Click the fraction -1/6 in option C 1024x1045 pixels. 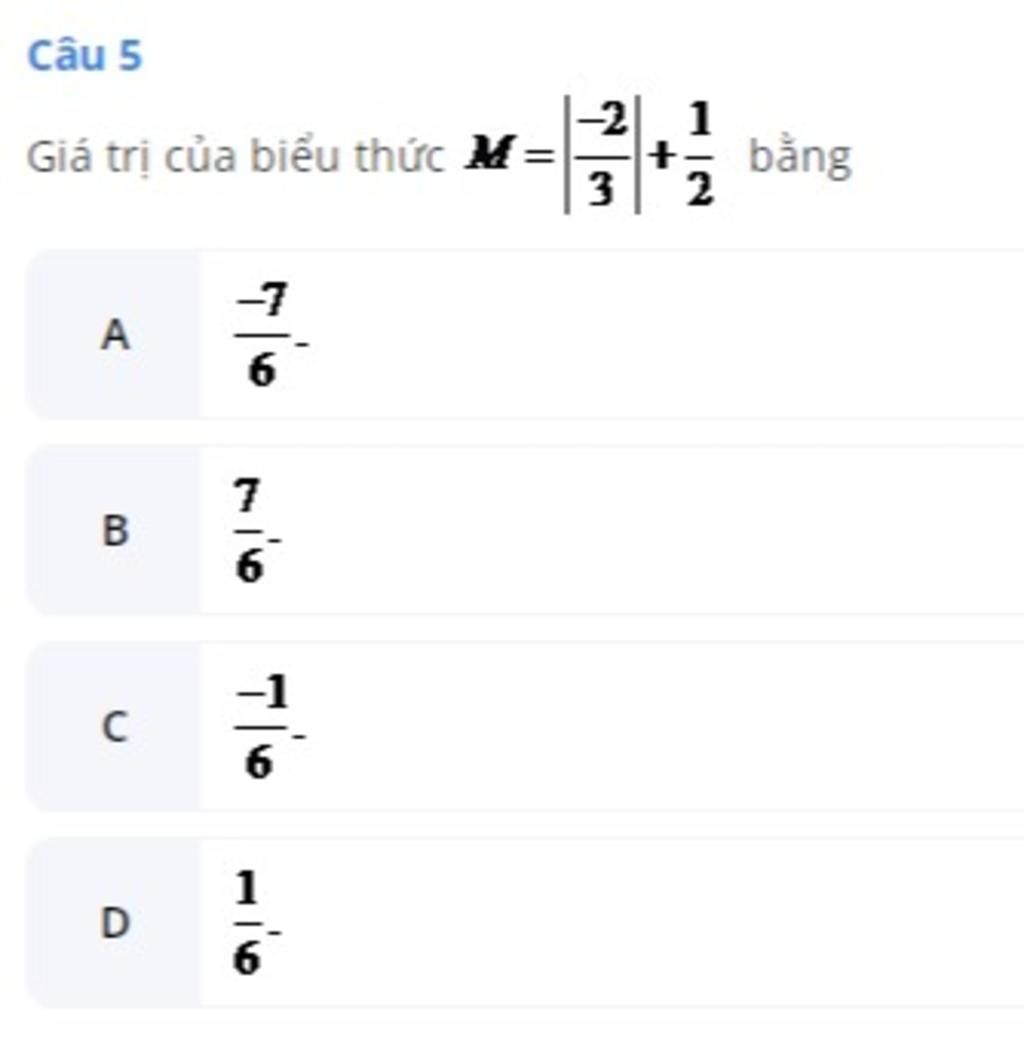click(261, 726)
